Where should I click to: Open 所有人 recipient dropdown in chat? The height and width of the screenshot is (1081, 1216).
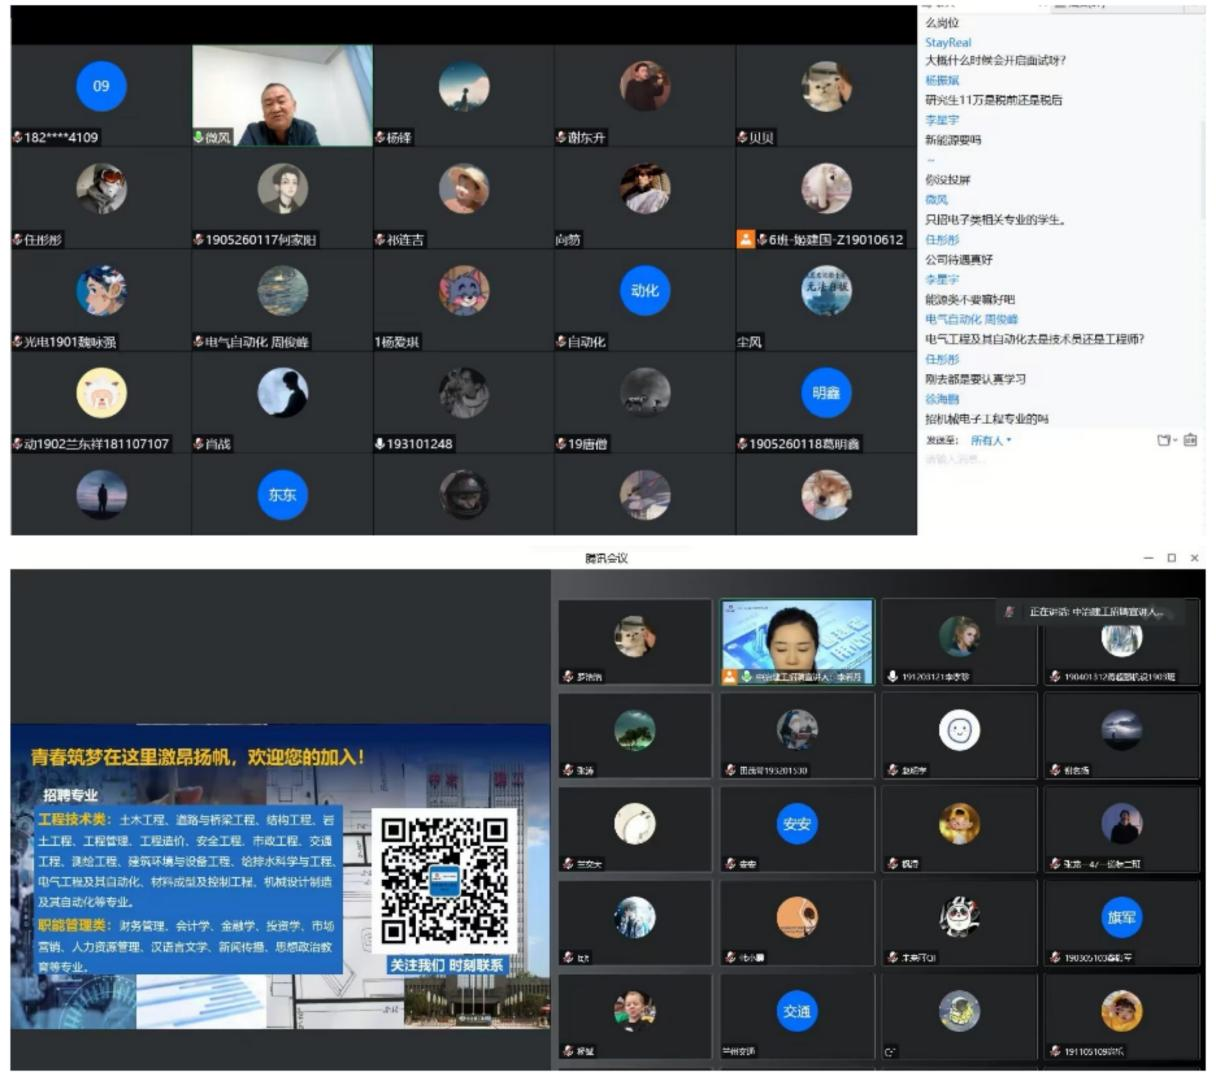pos(991,441)
